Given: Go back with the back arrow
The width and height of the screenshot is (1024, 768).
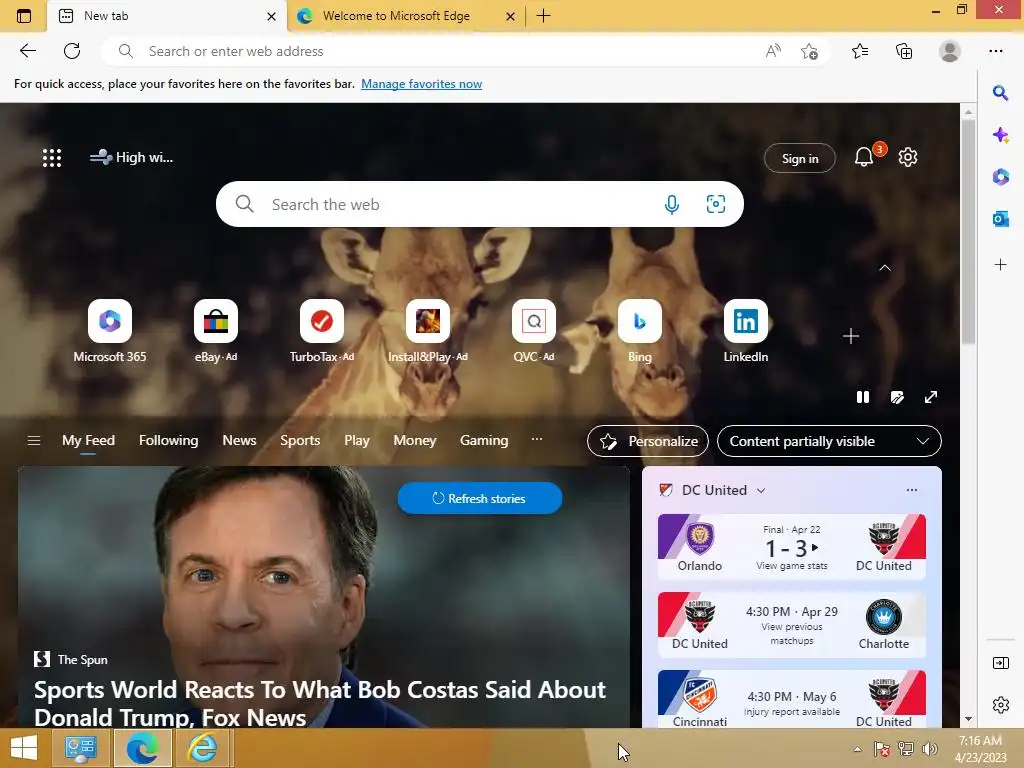Looking at the screenshot, I should tap(27, 51).
